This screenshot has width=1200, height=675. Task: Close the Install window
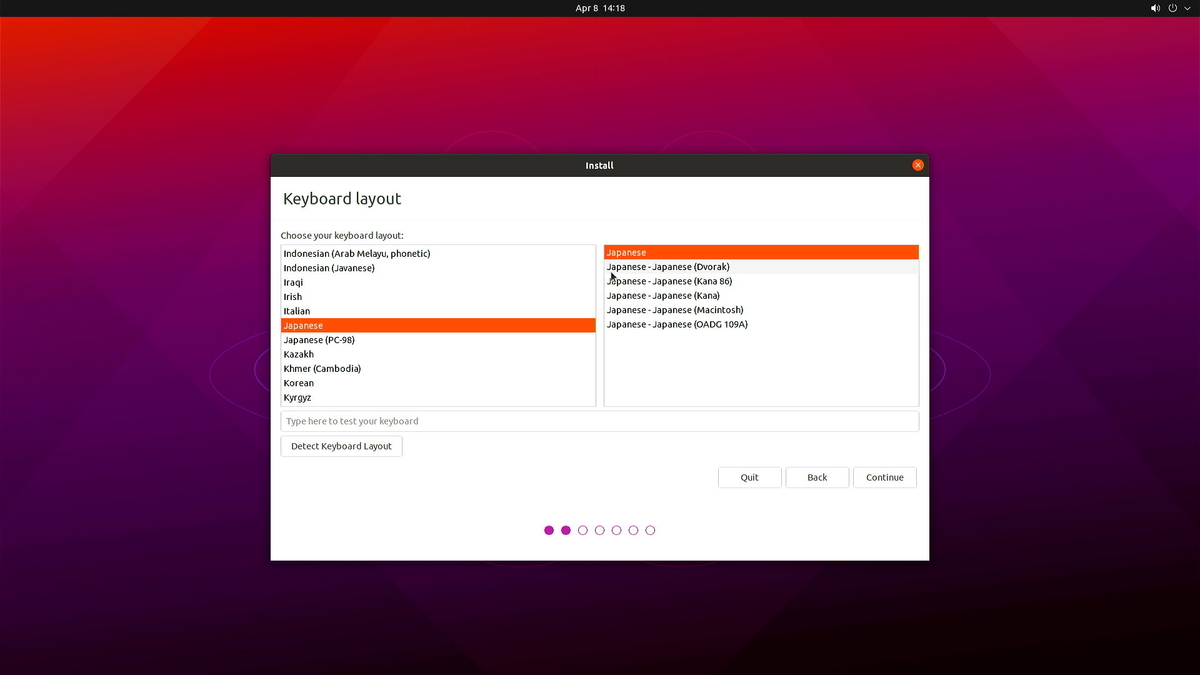918,165
